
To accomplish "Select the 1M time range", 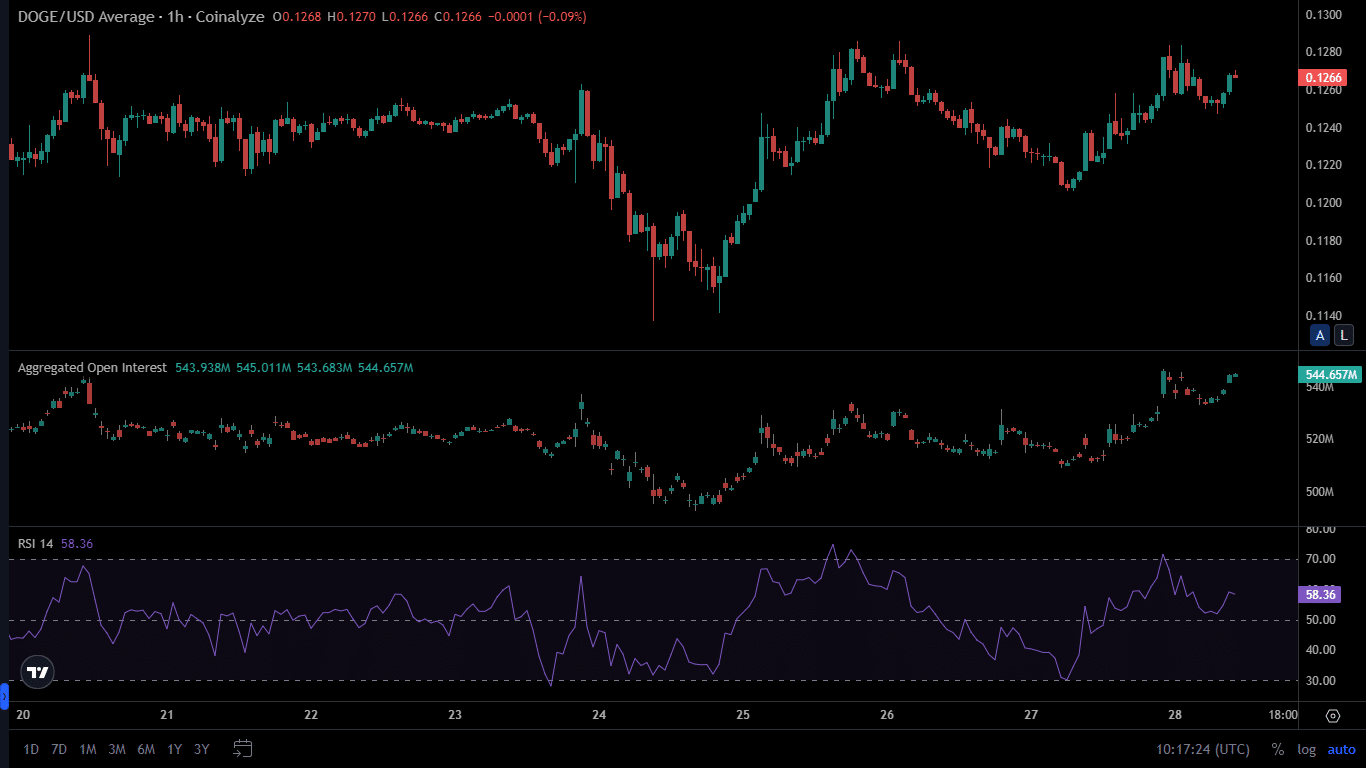I will pyautogui.click(x=88, y=749).
